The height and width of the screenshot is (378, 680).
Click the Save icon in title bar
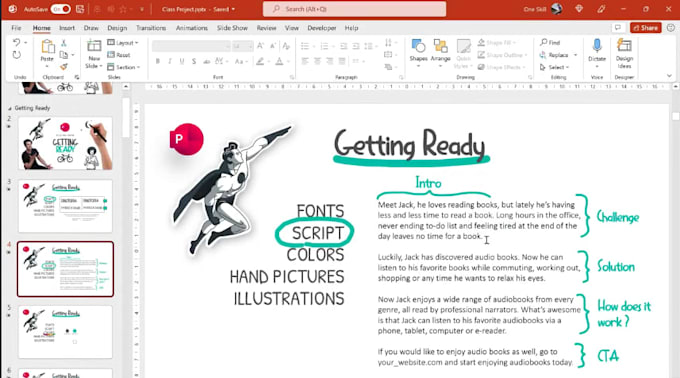coord(80,9)
